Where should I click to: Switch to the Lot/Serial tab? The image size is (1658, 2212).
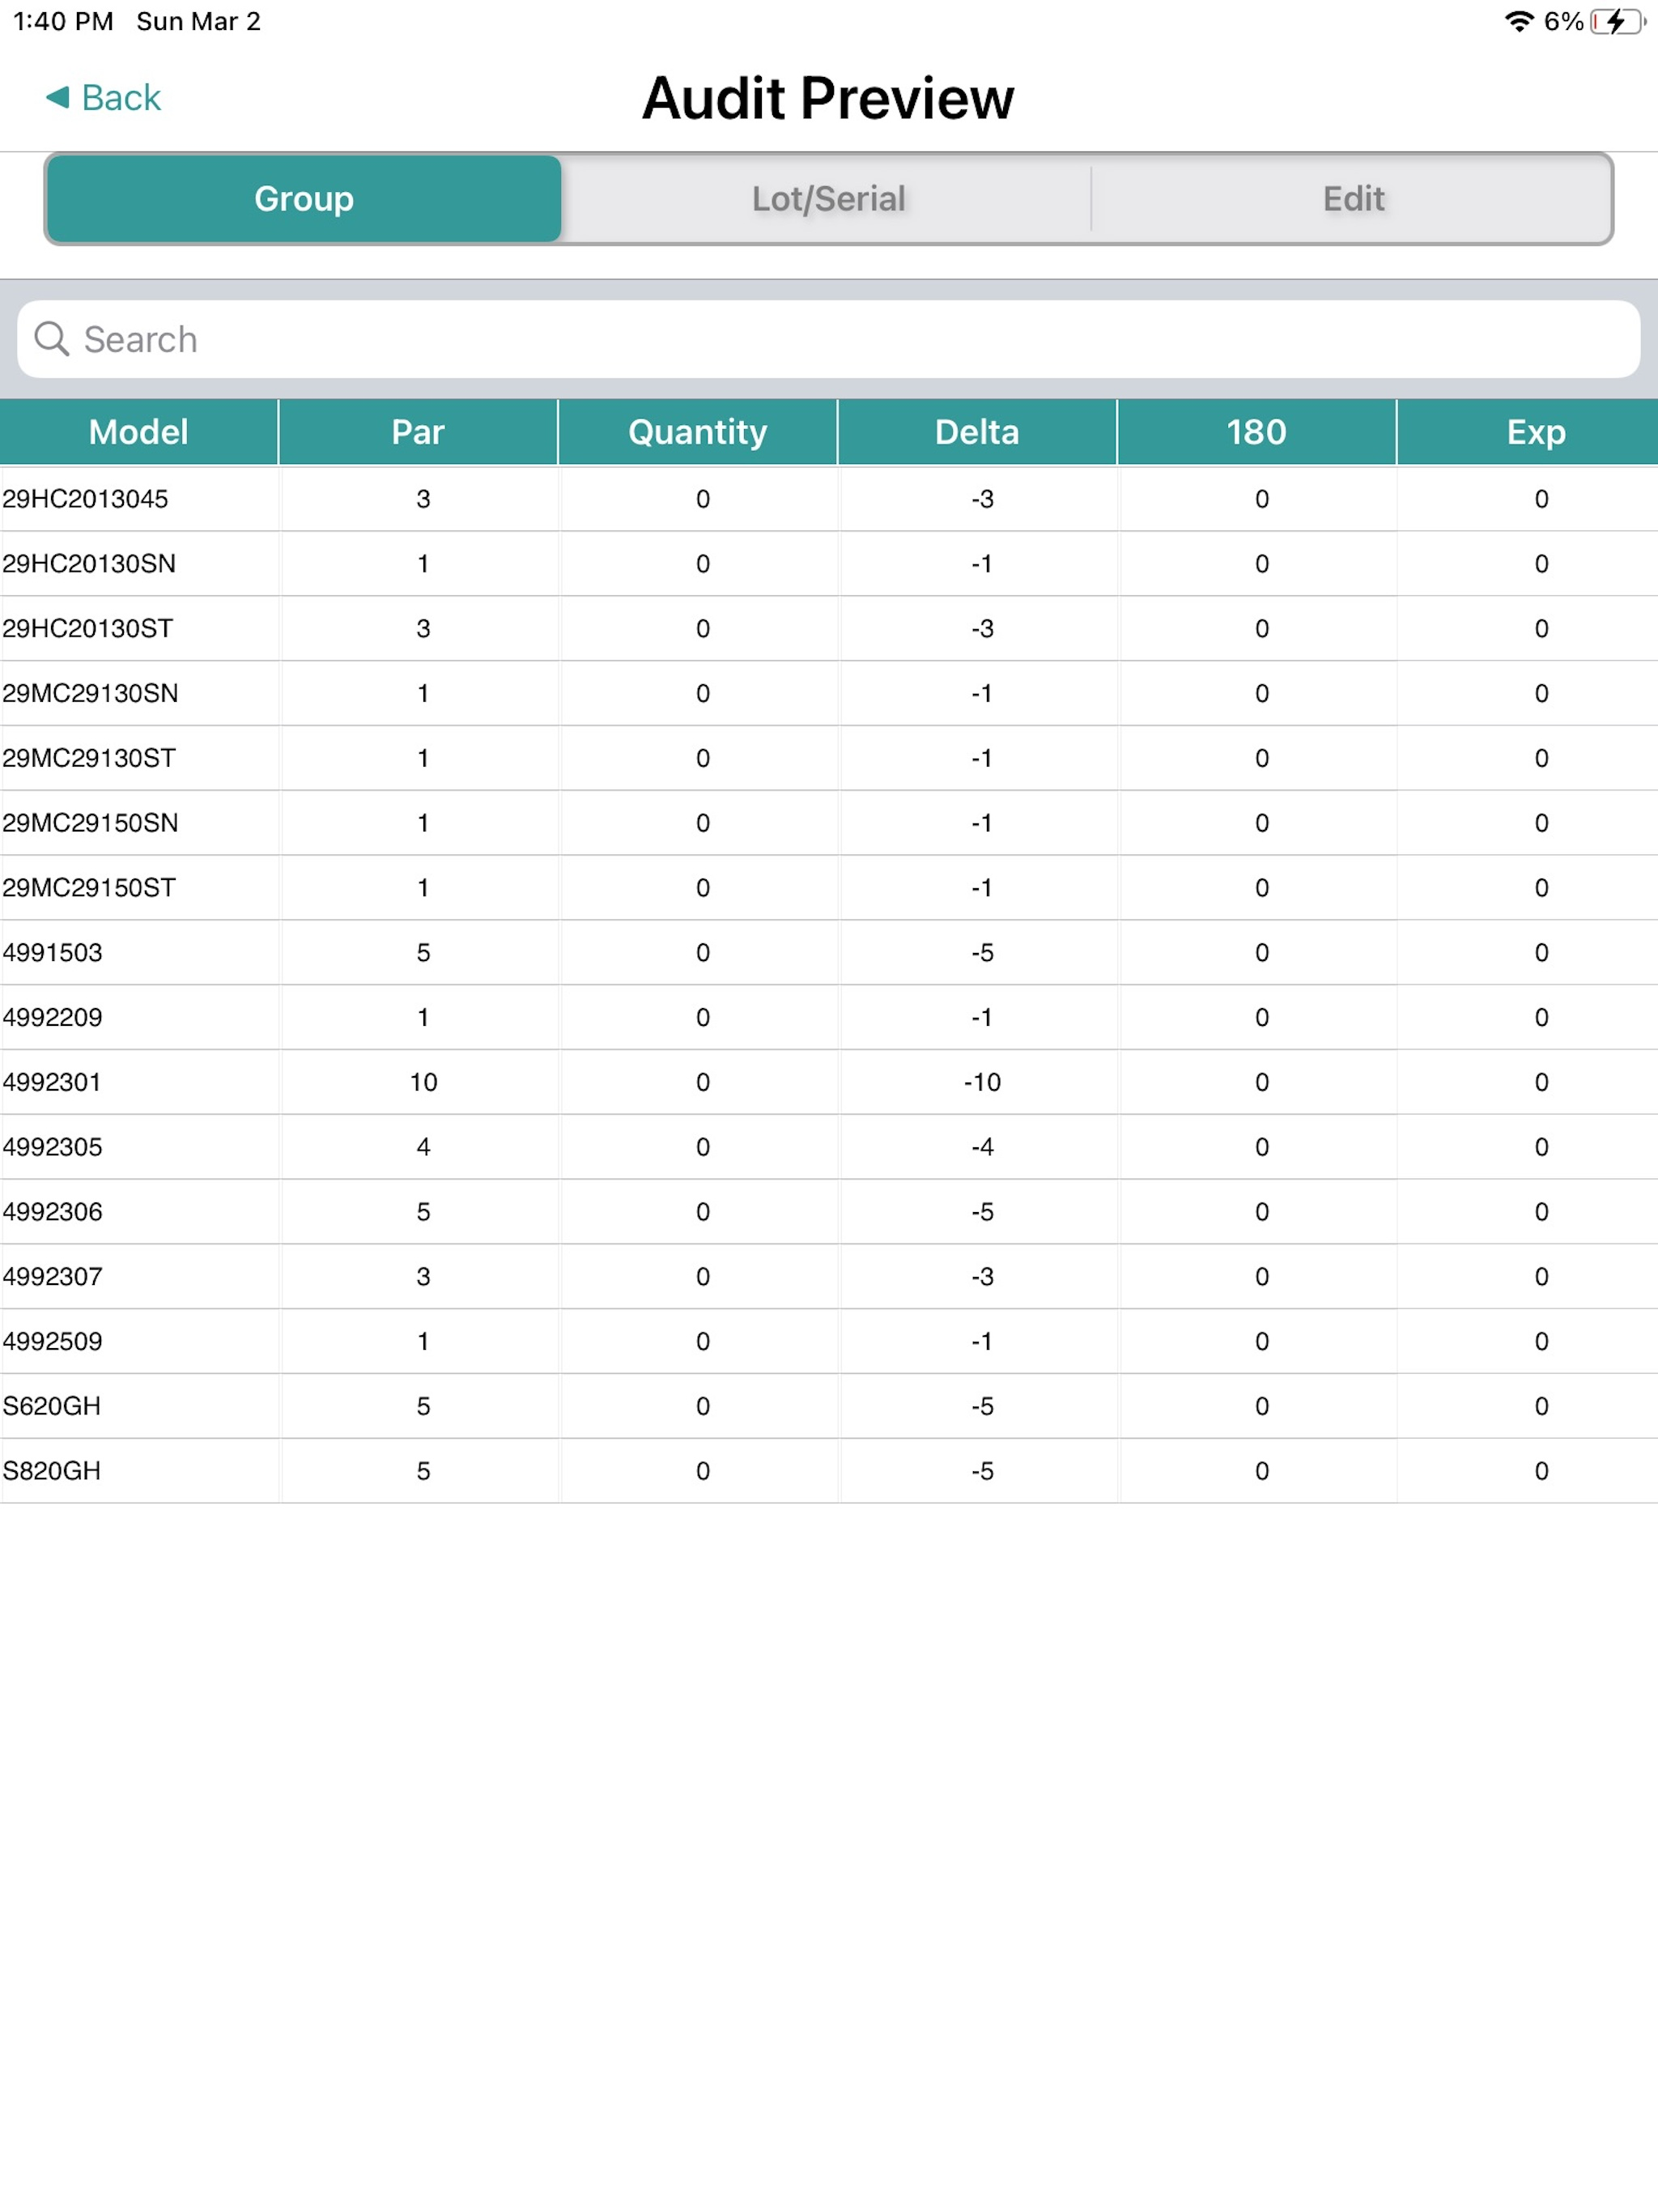tap(828, 198)
